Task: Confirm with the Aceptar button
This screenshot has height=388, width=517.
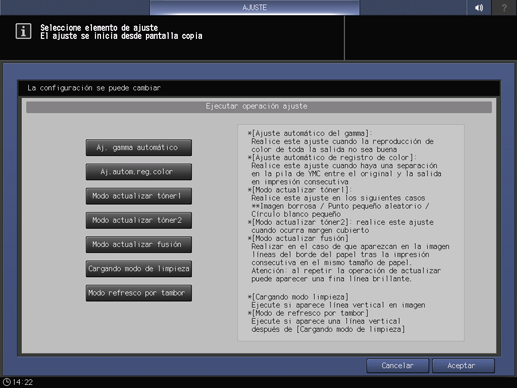Action: tap(463, 366)
